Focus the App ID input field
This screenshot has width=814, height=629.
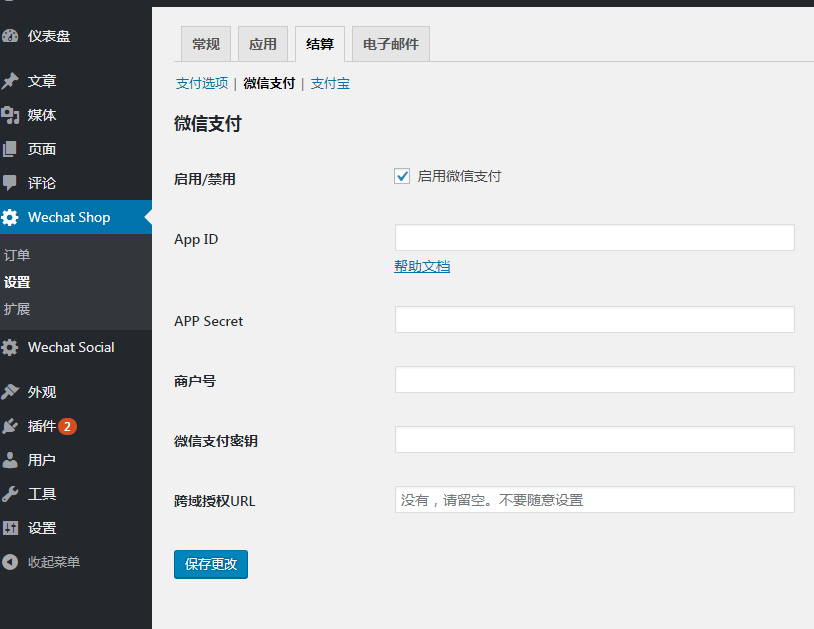(x=594, y=237)
